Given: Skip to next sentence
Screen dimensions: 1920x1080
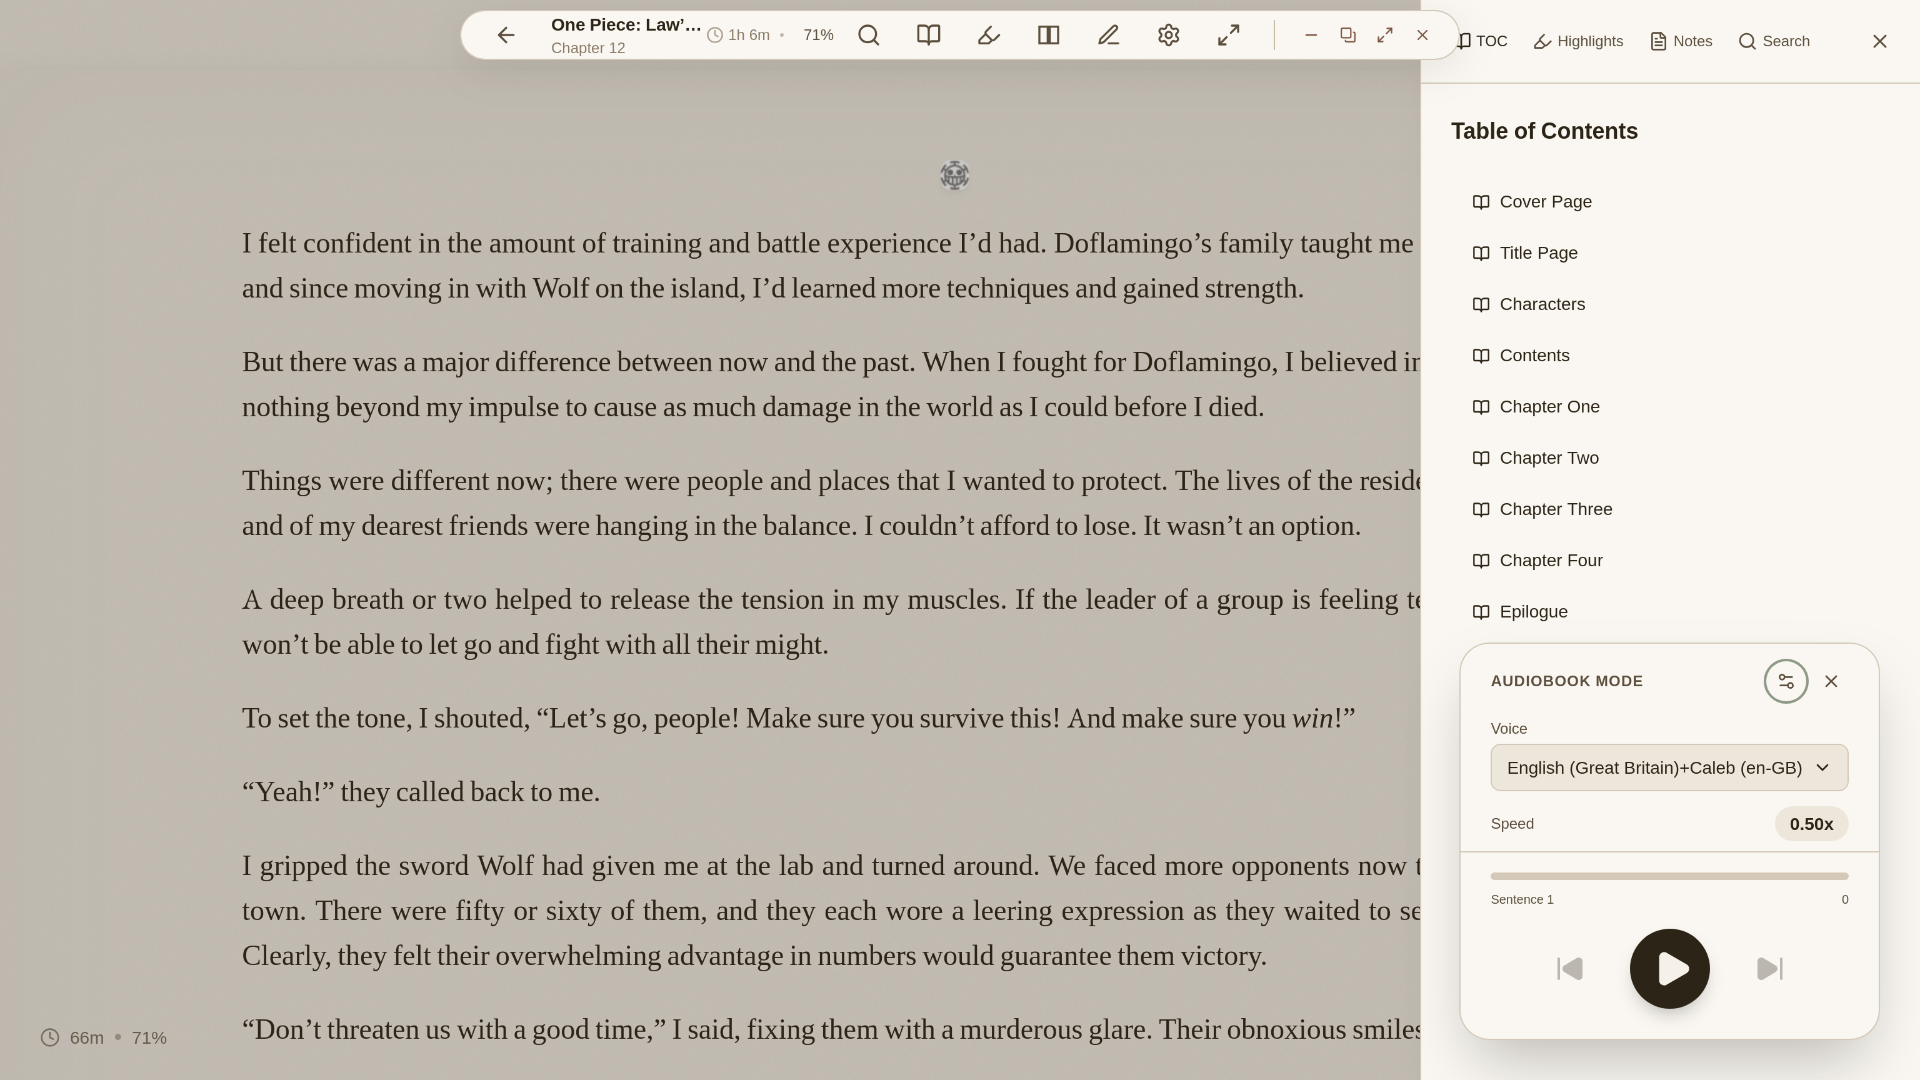Looking at the screenshot, I should click(1769, 968).
